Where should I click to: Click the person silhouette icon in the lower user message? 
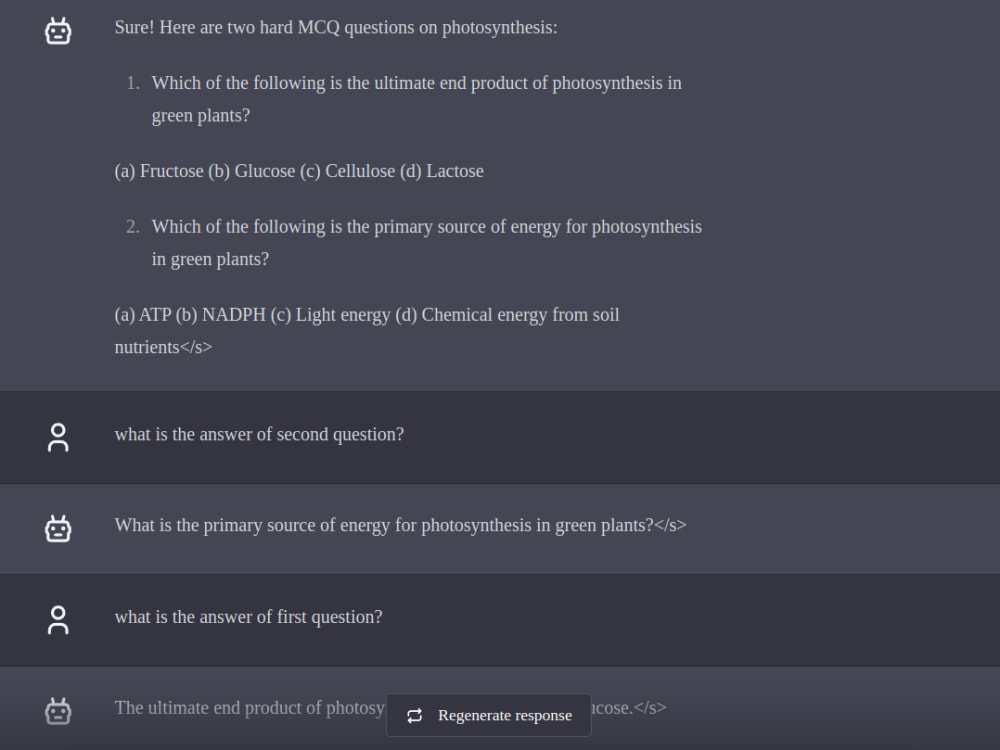coord(58,619)
